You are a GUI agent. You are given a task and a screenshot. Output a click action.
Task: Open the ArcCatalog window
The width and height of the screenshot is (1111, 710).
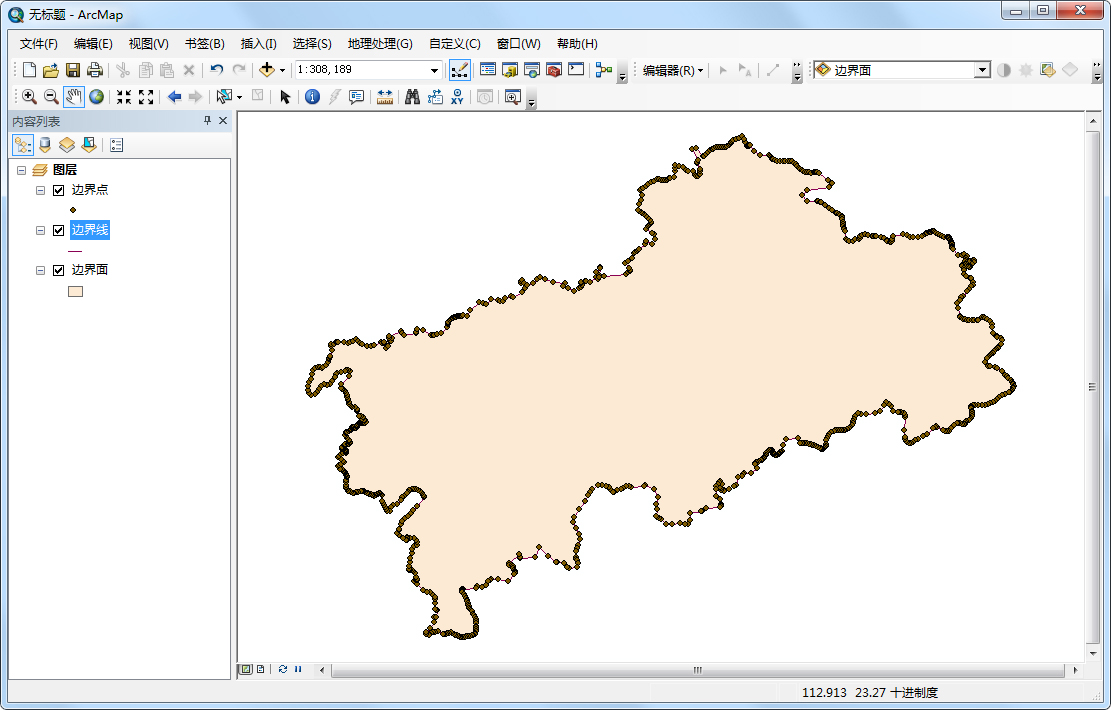(508, 69)
